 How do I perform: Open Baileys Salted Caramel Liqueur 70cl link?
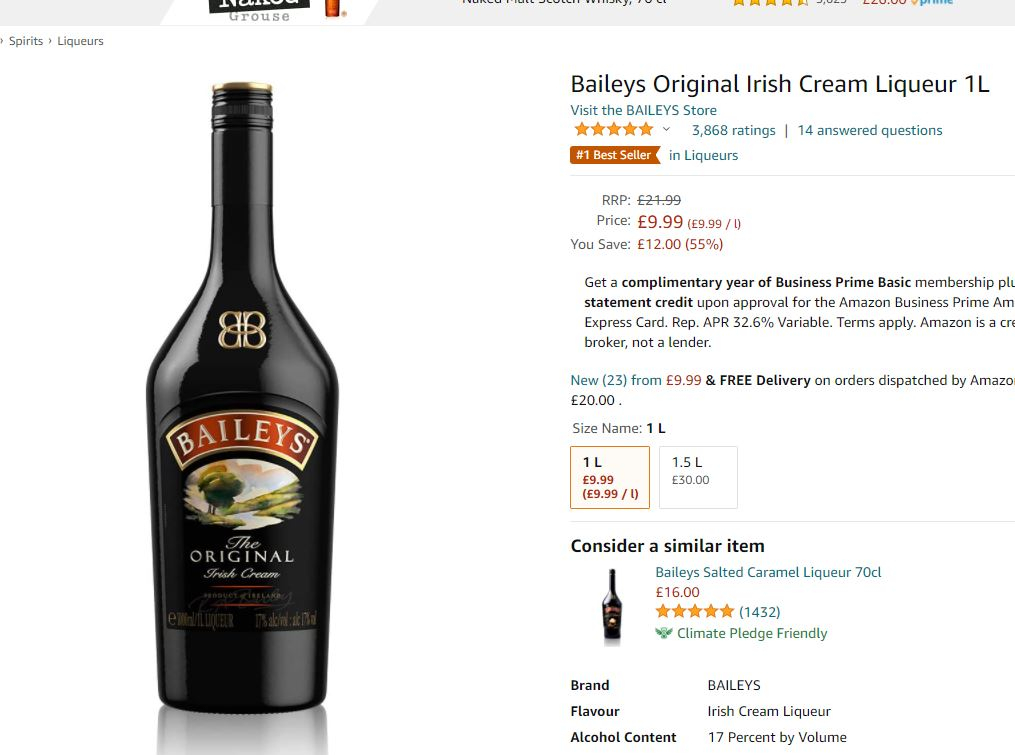(x=768, y=572)
